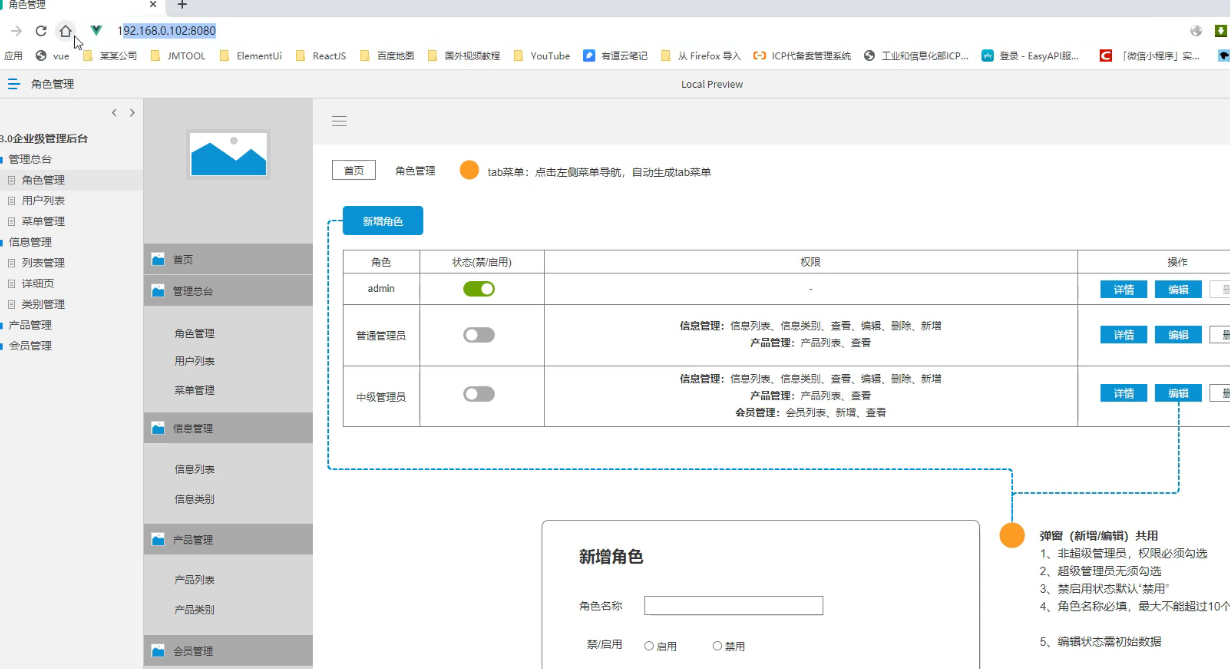
Task: Toggle the 普通管理员 status switch
Action: tap(479, 335)
